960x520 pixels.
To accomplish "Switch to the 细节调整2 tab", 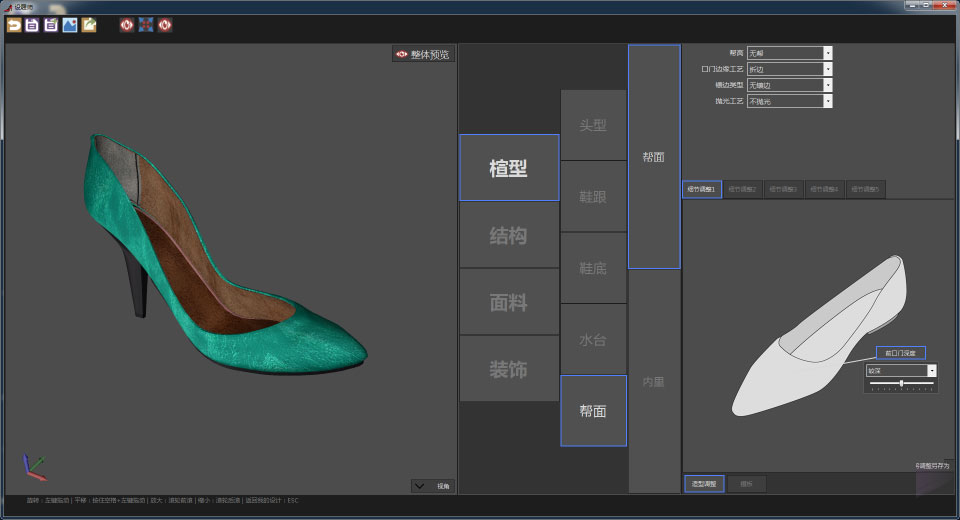I will (x=743, y=189).
